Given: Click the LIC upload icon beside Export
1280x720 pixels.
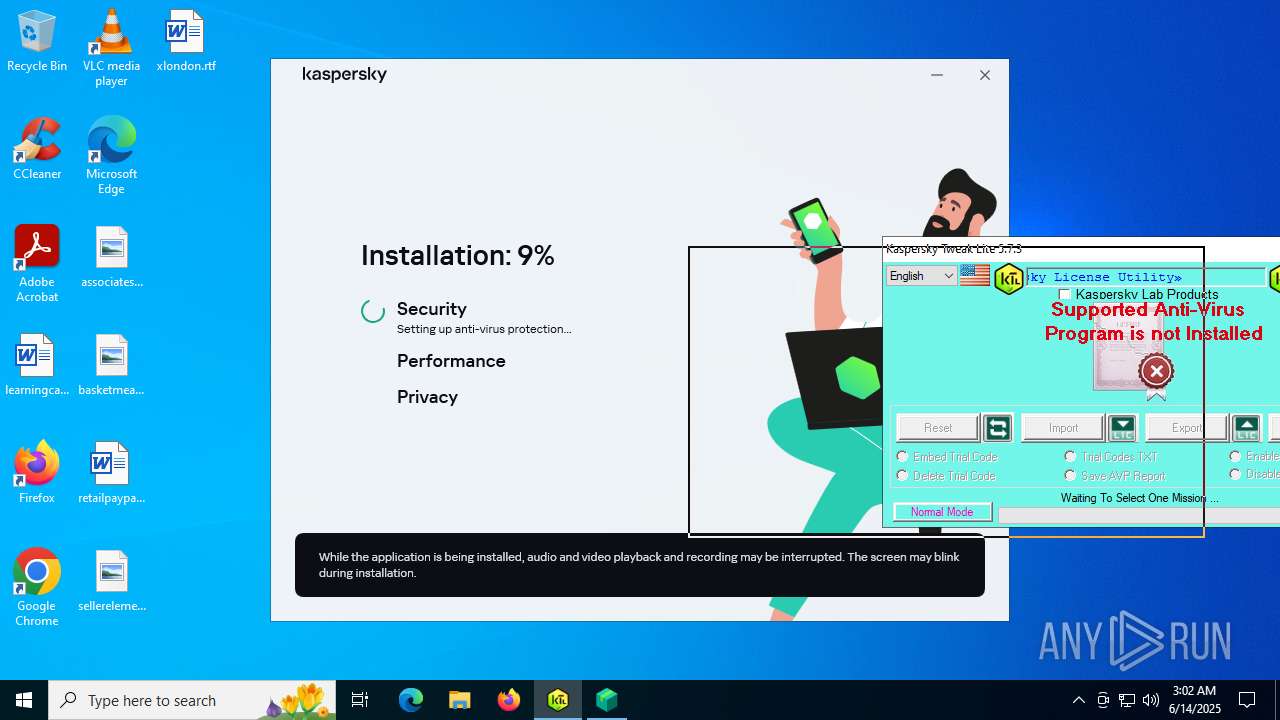Looking at the screenshot, I should click(1246, 428).
